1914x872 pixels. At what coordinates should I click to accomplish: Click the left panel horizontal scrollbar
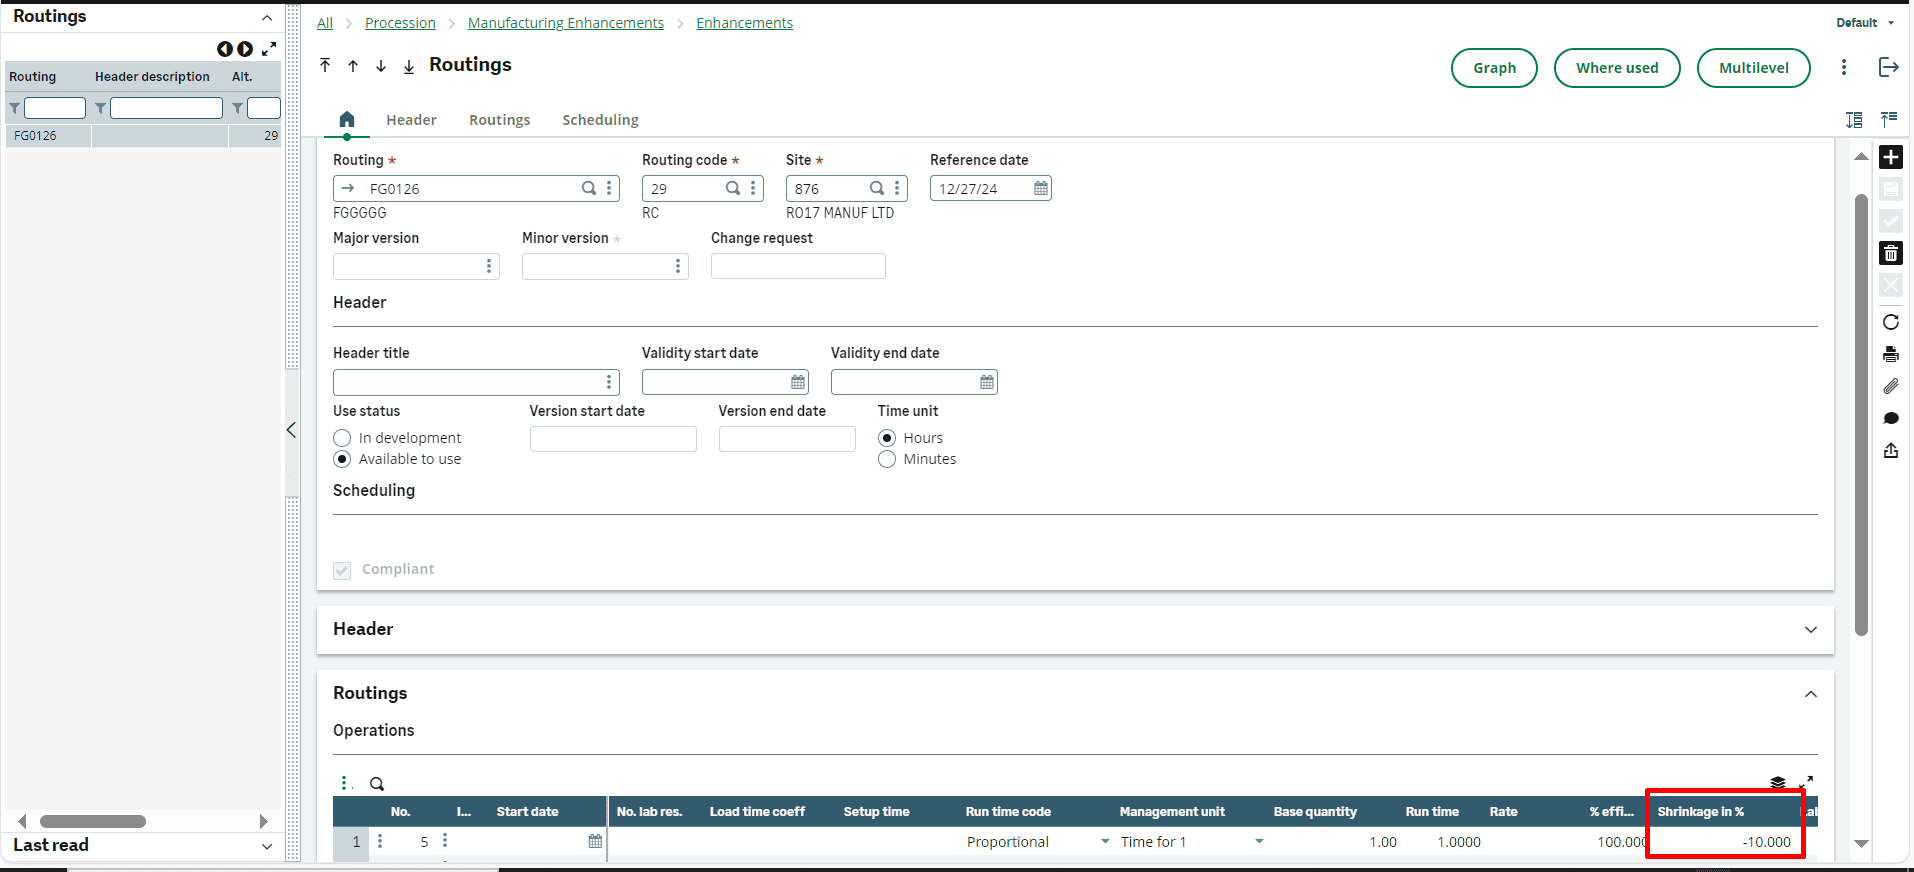click(93, 821)
